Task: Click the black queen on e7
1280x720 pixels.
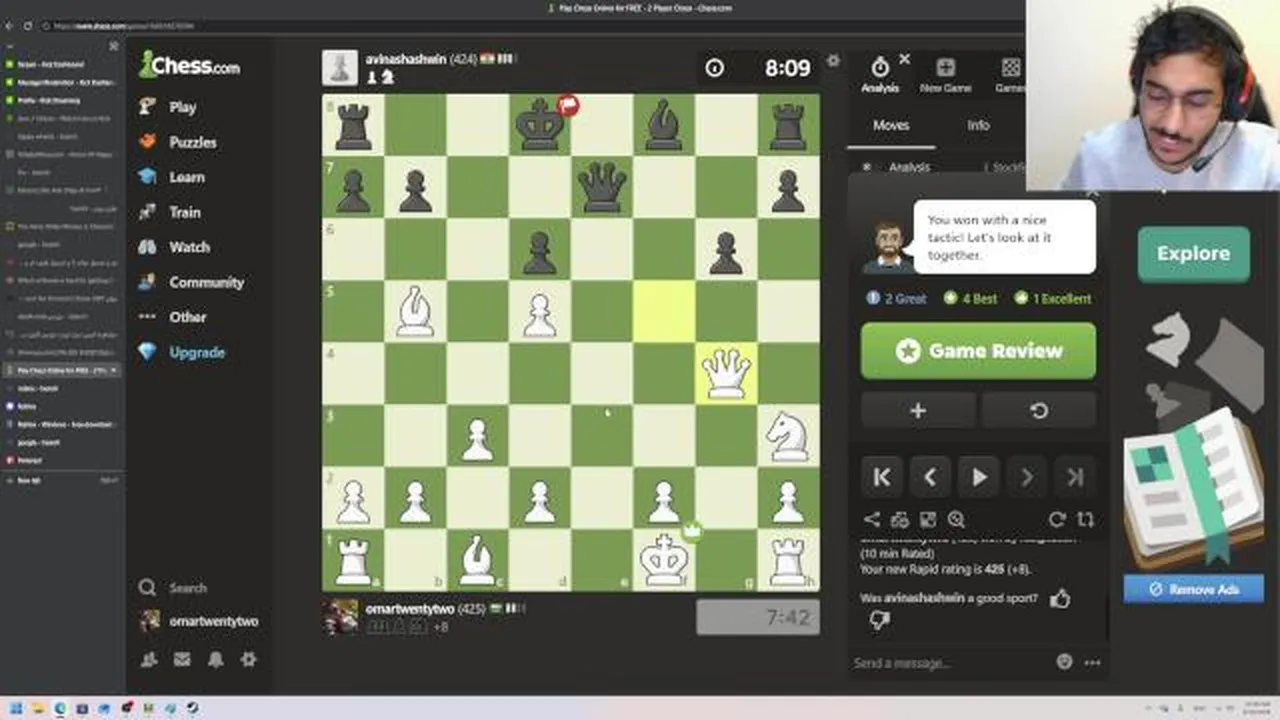Action: tap(602, 188)
